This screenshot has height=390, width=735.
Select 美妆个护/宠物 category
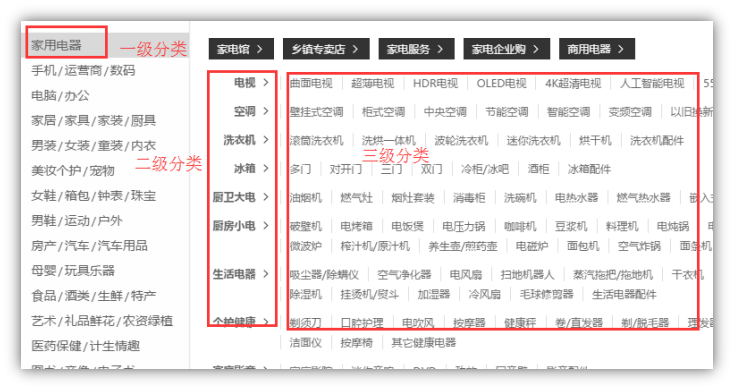pos(73,171)
